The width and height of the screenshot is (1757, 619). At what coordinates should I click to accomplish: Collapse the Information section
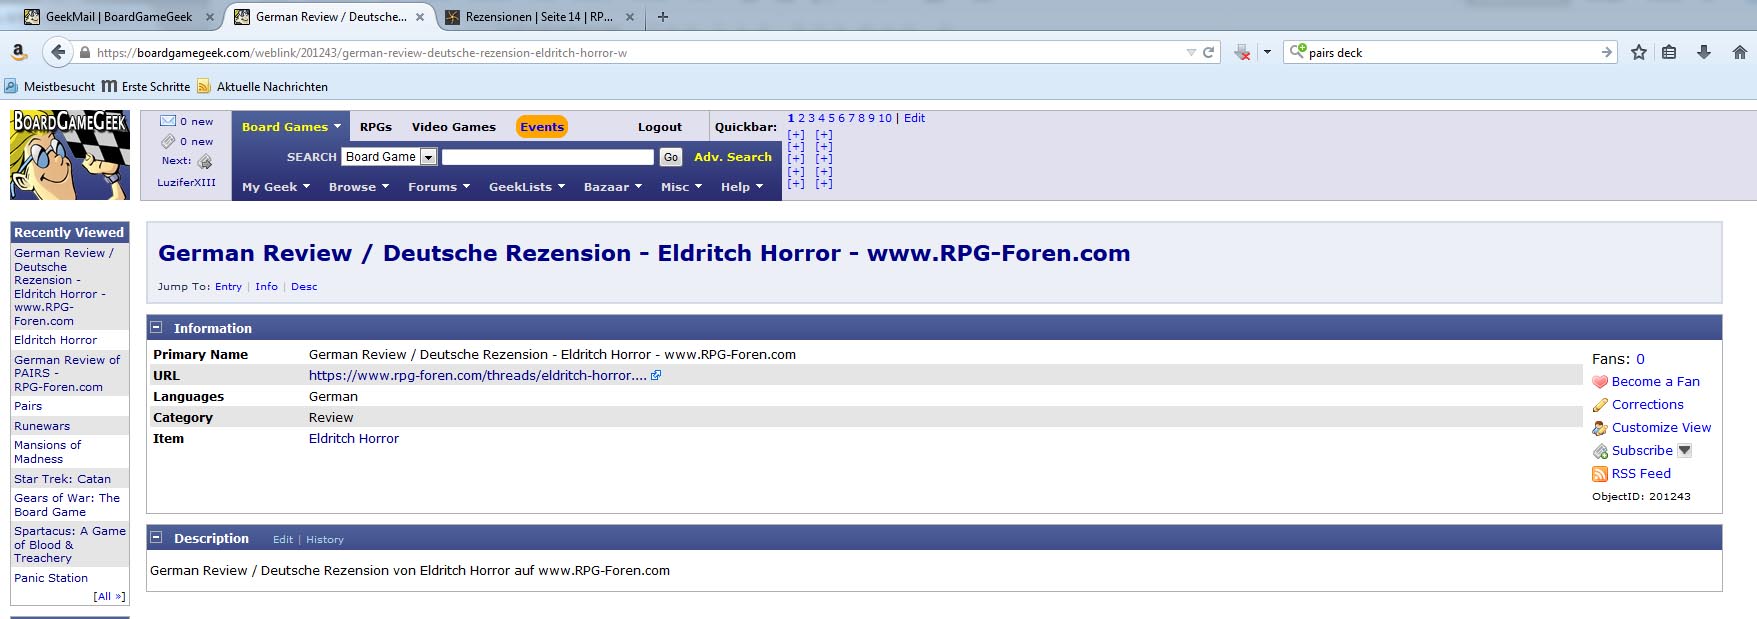tap(156, 327)
